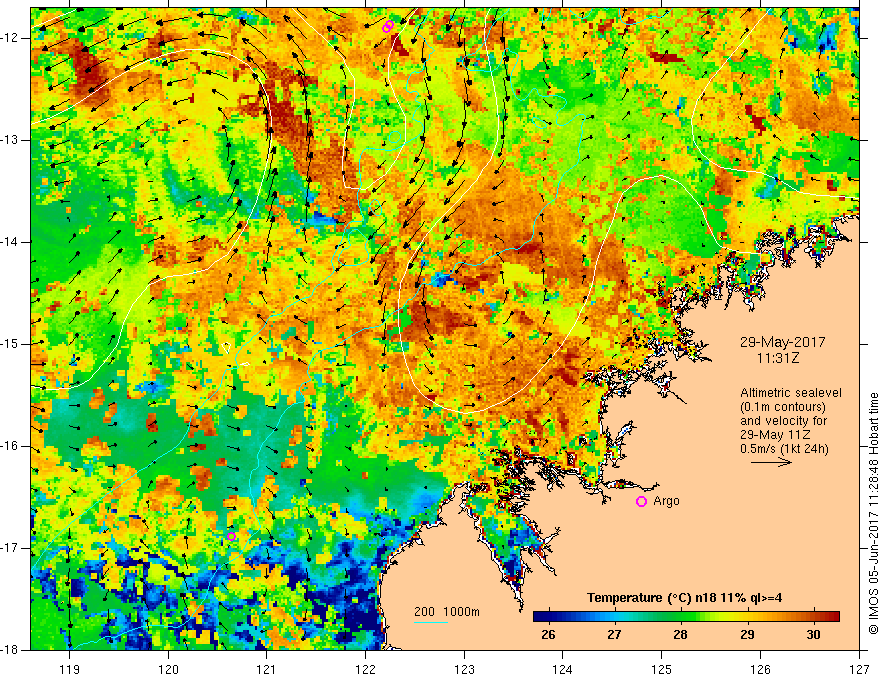Click the Argo float marker near the top edge
This screenshot has height=680, width=880.
click(388, 27)
